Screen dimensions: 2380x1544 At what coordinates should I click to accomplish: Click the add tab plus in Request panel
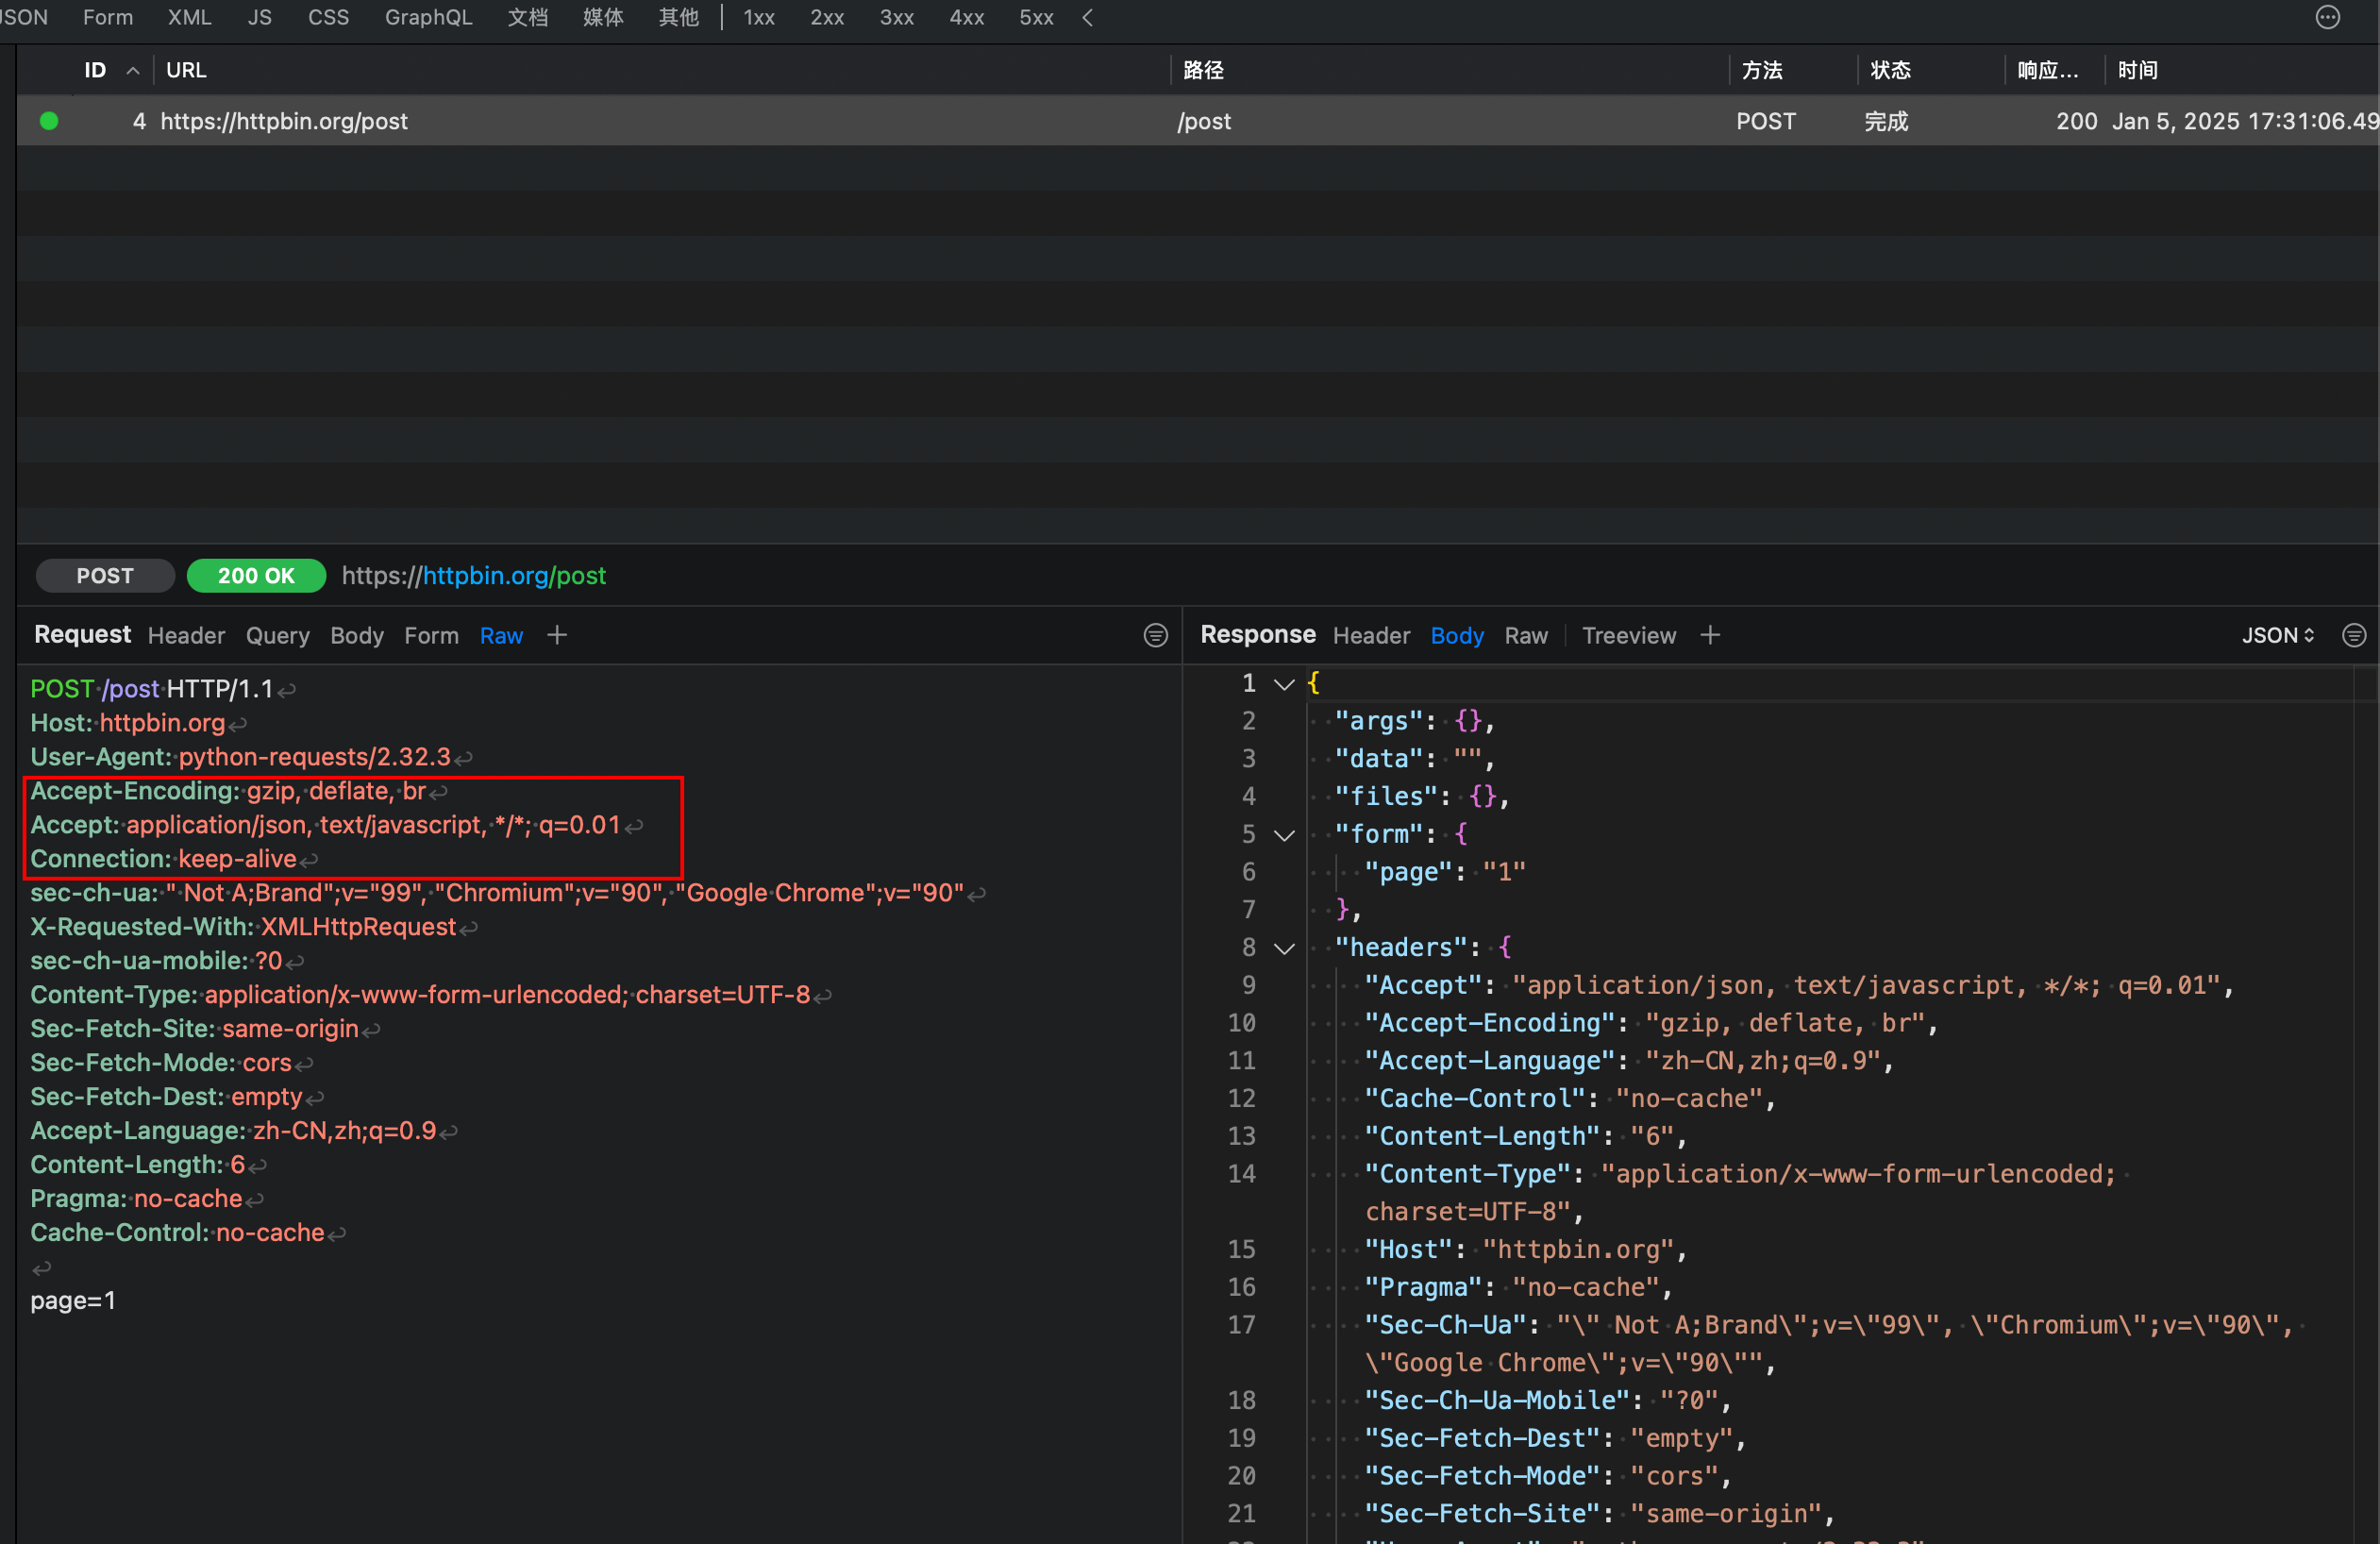557,635
